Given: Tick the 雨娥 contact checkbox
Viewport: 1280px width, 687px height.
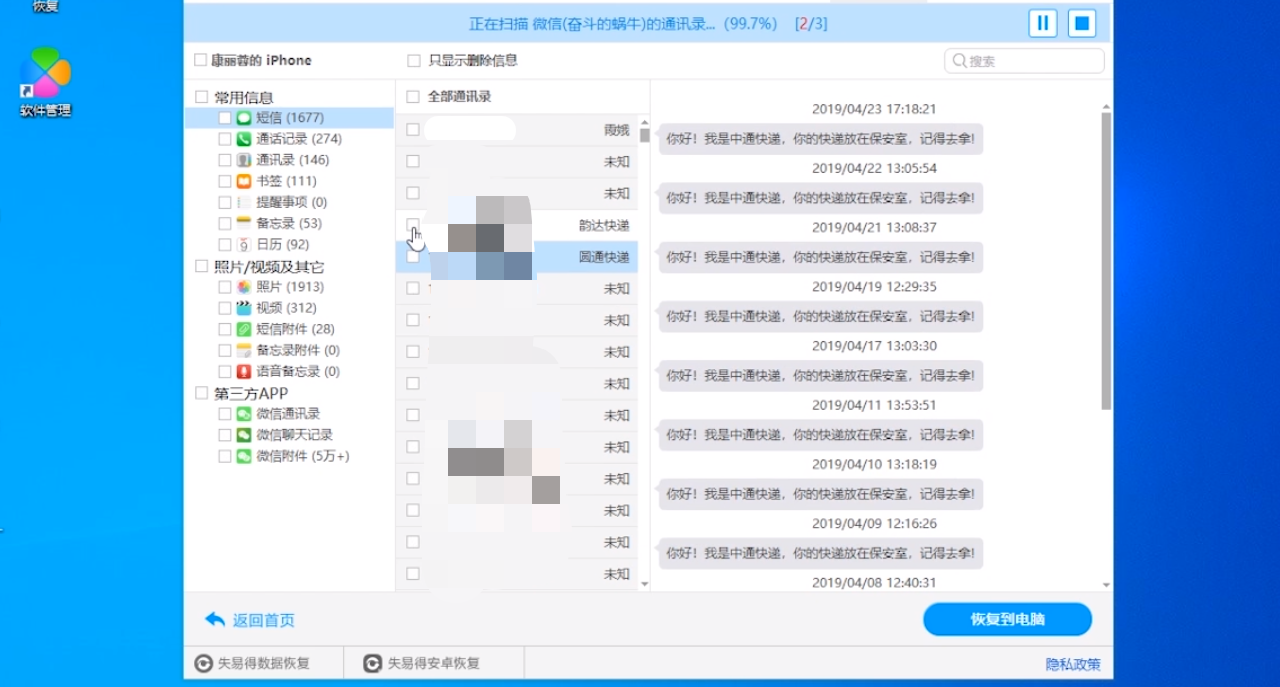Looking at the screenshot, I should (x=413, y=130).
